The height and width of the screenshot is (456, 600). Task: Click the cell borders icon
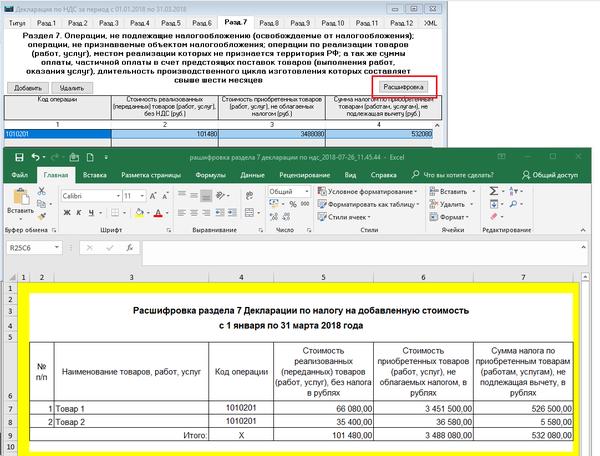115,213
